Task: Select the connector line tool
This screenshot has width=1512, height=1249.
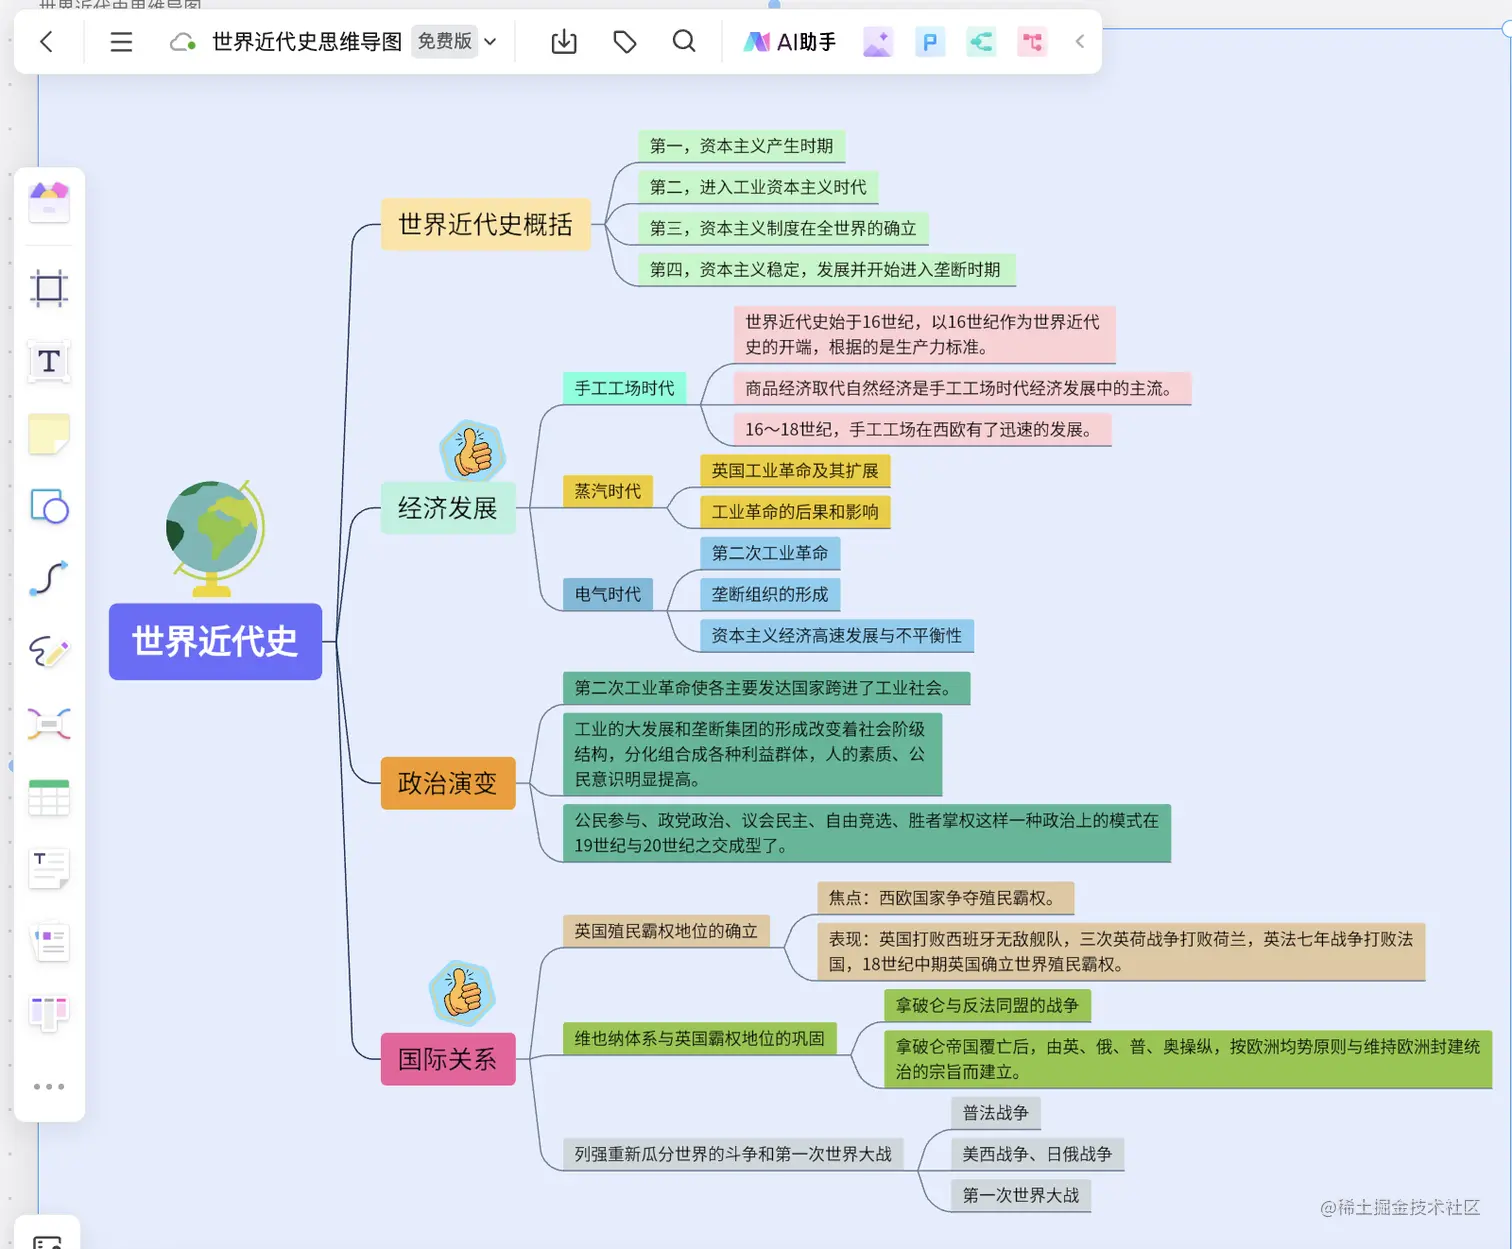Action: (x=49, y=579)
